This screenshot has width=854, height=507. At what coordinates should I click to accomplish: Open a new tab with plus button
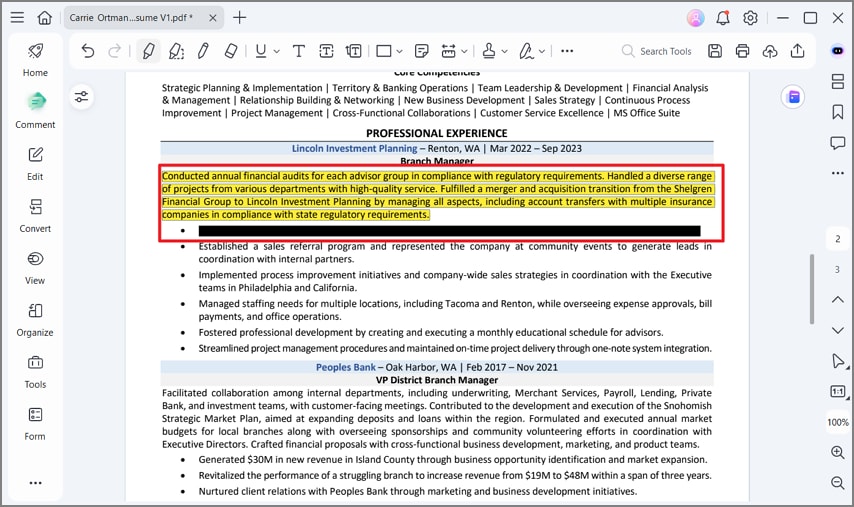240,17
